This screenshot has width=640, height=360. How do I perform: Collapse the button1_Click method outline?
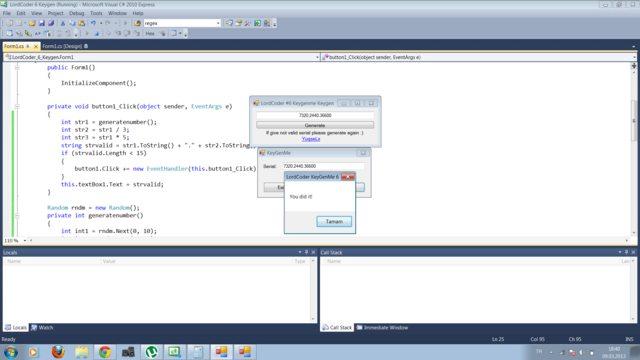click(17, 106)
